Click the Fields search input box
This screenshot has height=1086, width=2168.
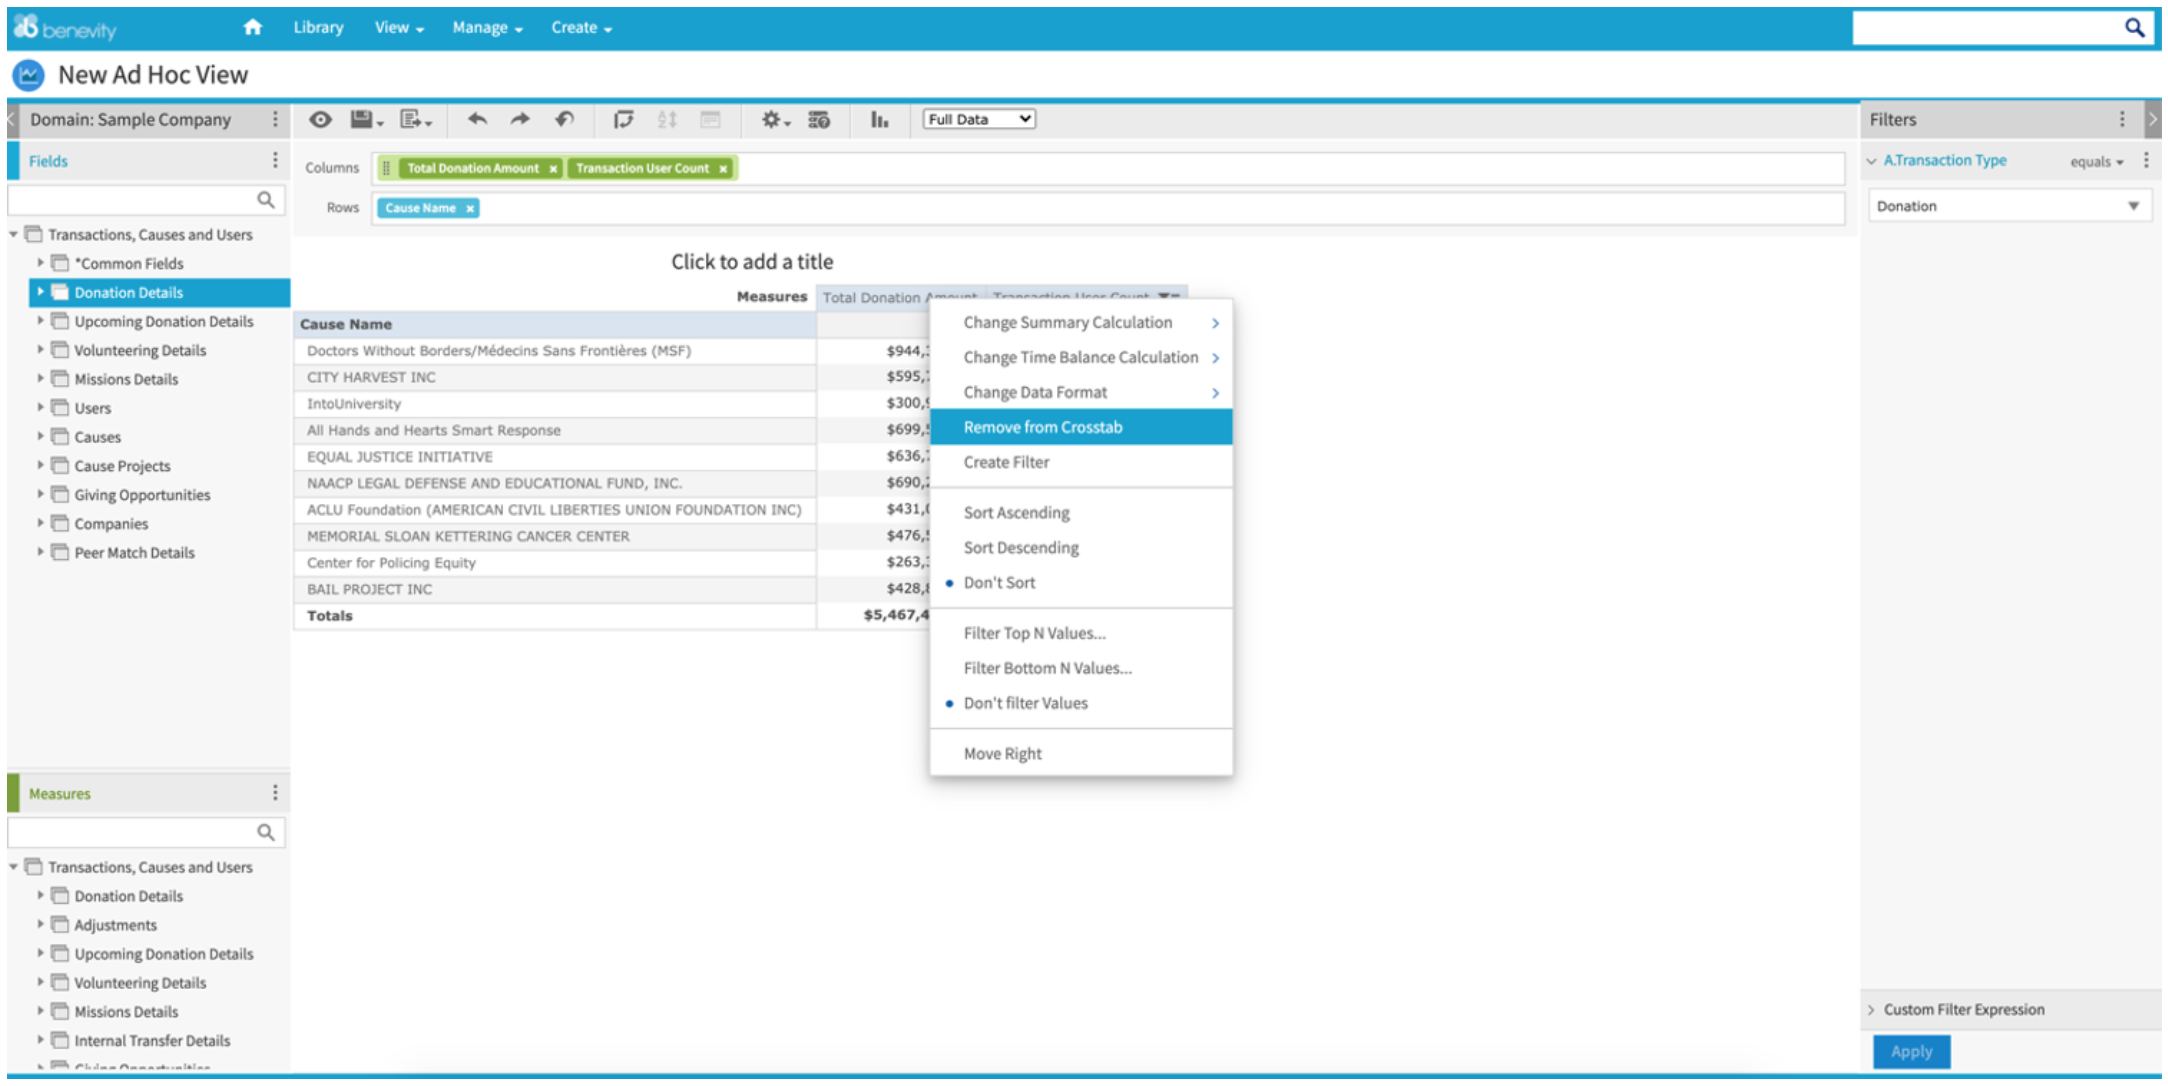coord(146,200)
